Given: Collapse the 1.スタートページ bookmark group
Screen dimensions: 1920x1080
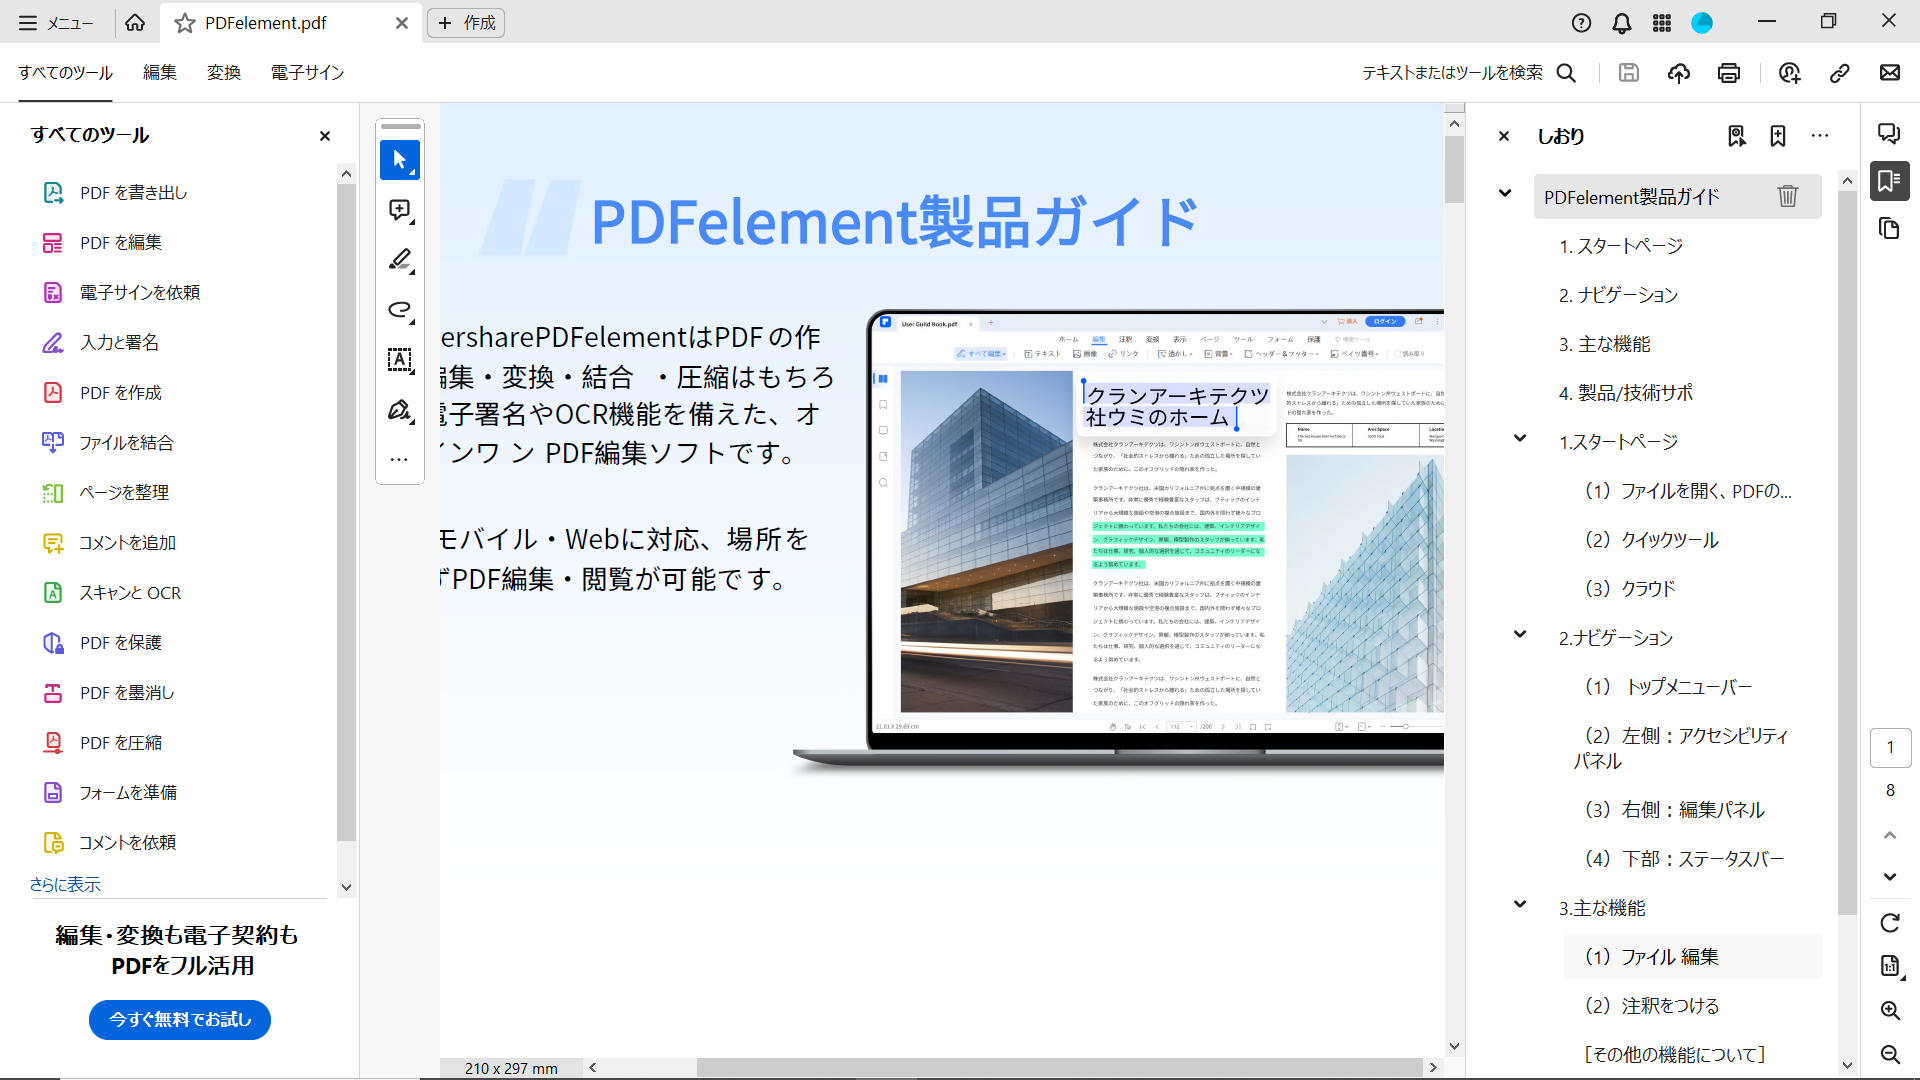Looking at the screenshot, I should click(1520, 438).
